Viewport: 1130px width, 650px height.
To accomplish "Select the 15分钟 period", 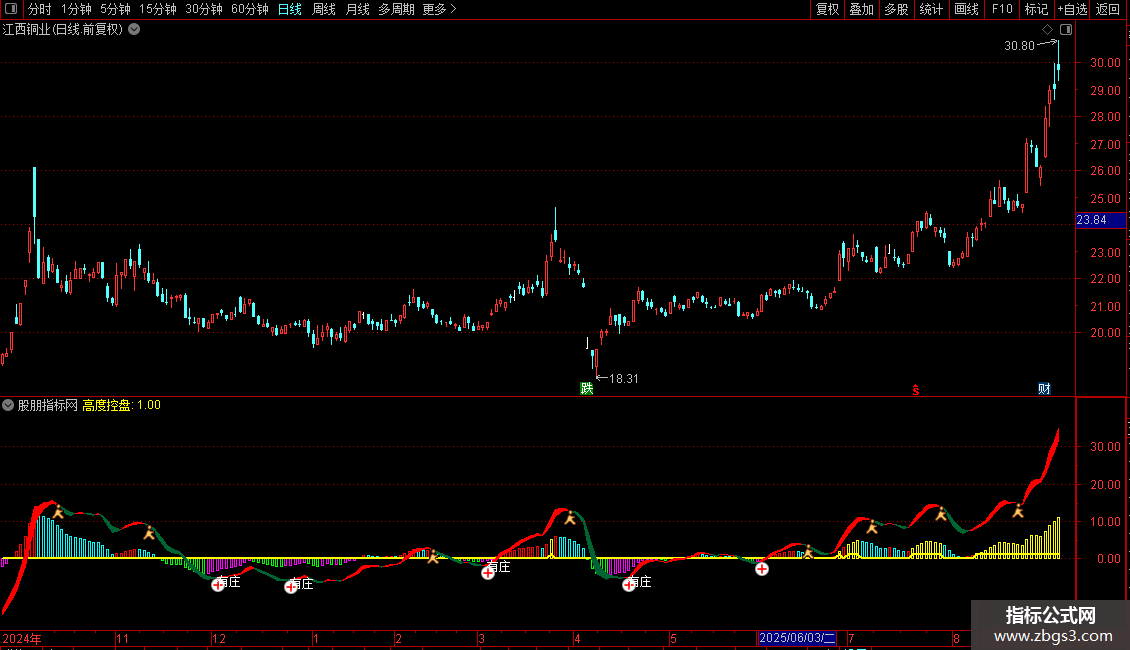I will pos(158,9).
